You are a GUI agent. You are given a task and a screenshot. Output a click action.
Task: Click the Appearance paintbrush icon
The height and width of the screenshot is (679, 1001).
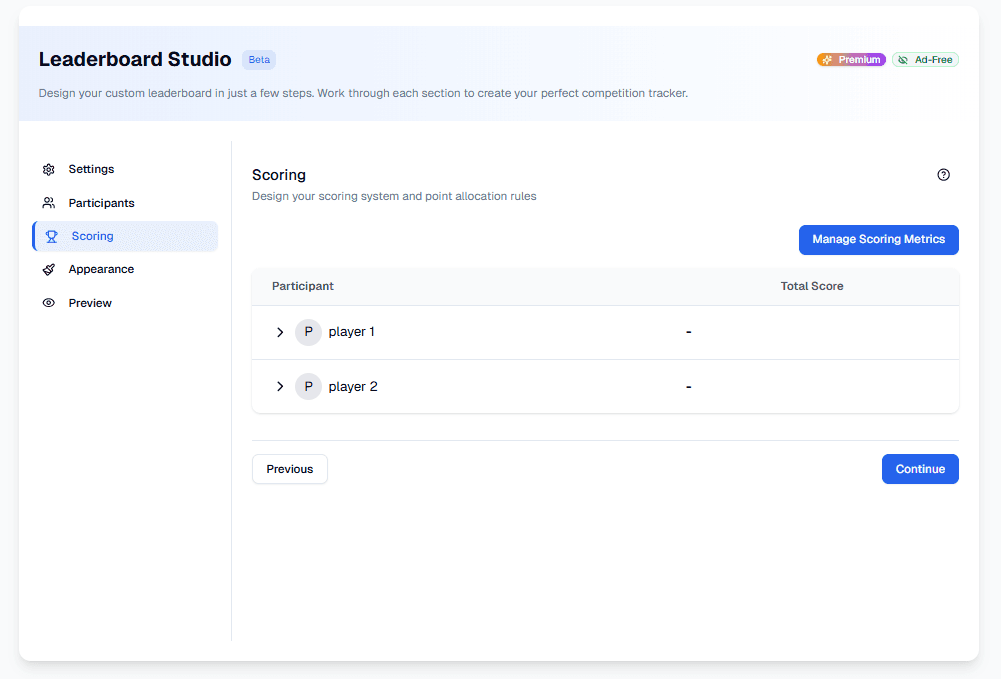tap(48, 269)
